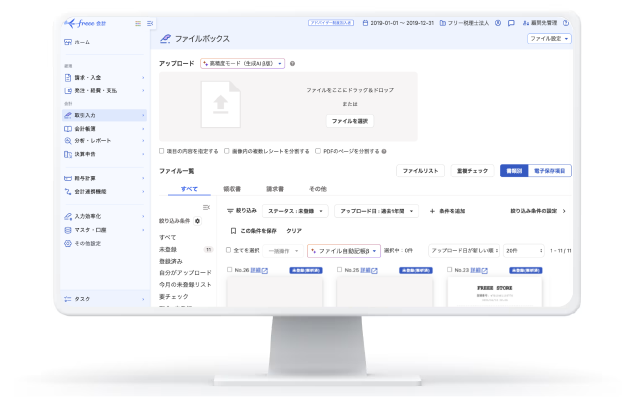Click the 取引入力 pen icon in sidebar
The width and height of the screenshot is (631, 397).
coord(68,115)
